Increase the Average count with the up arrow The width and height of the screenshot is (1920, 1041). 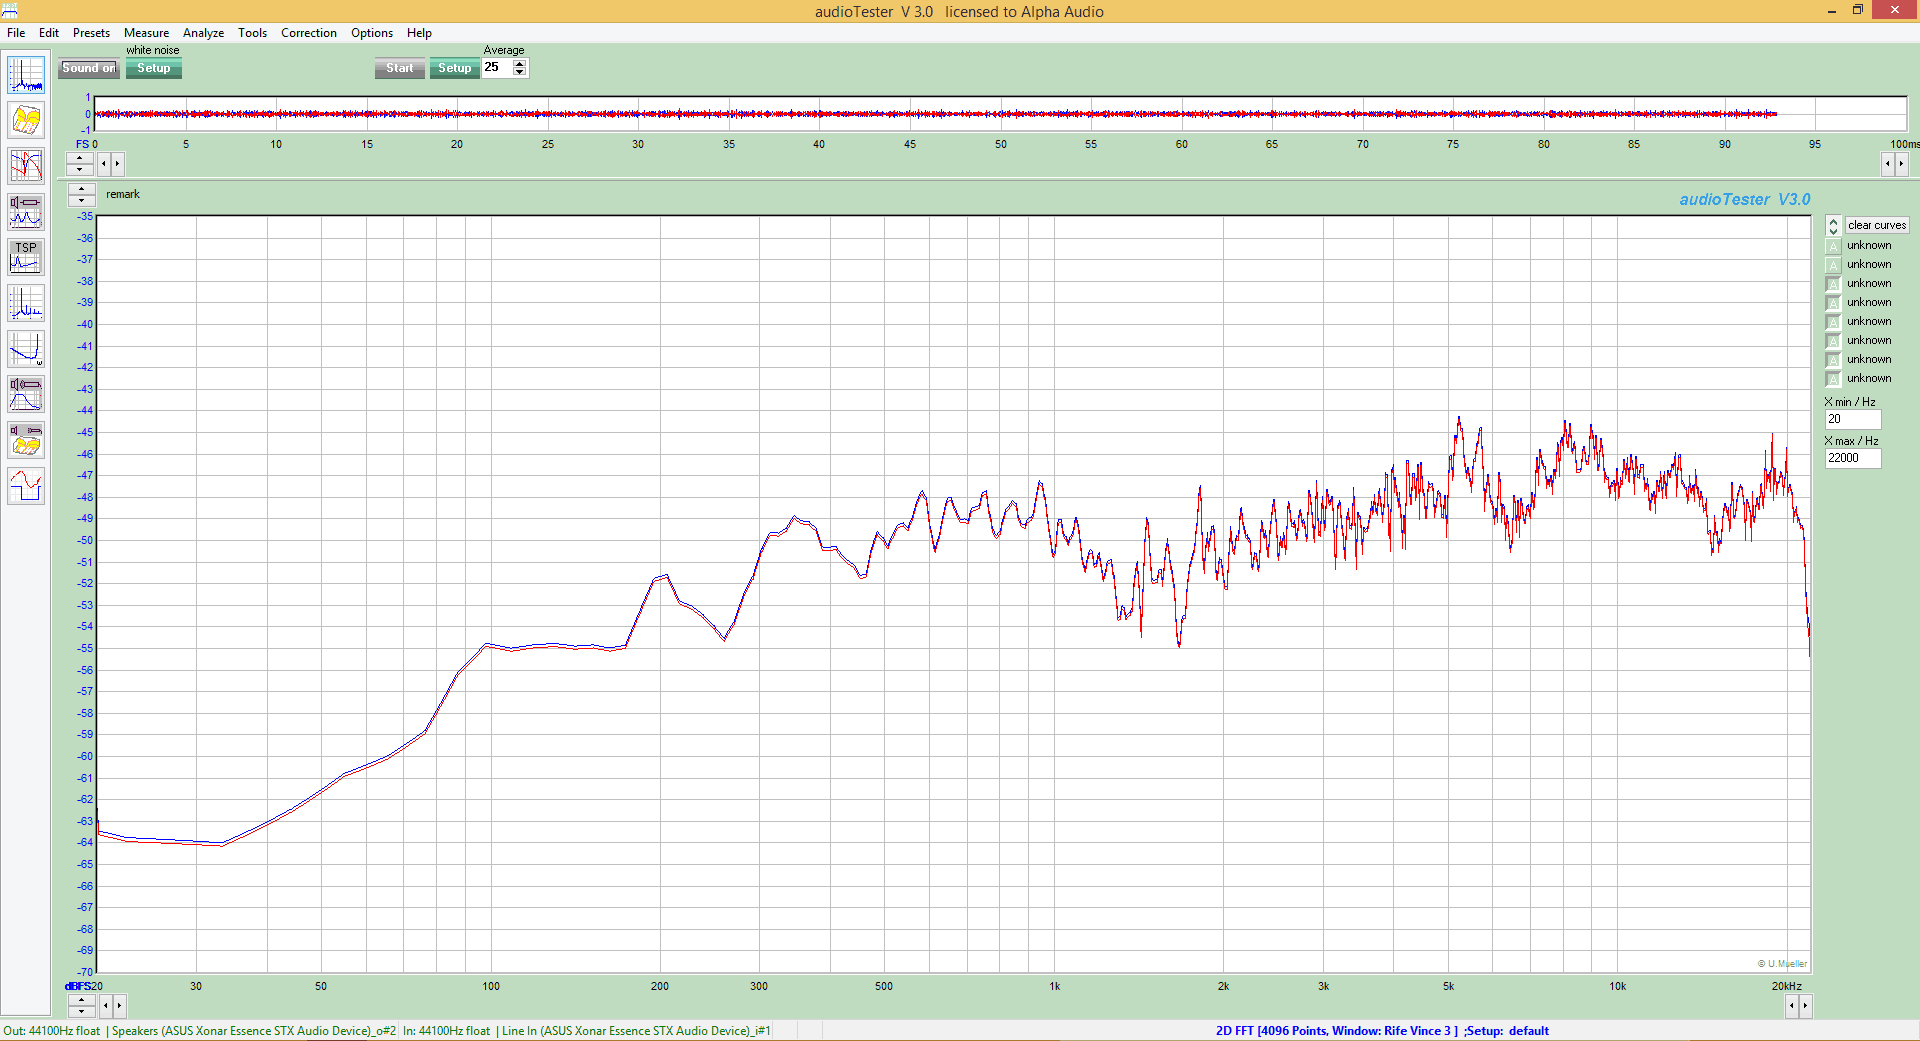pos(519,64)
